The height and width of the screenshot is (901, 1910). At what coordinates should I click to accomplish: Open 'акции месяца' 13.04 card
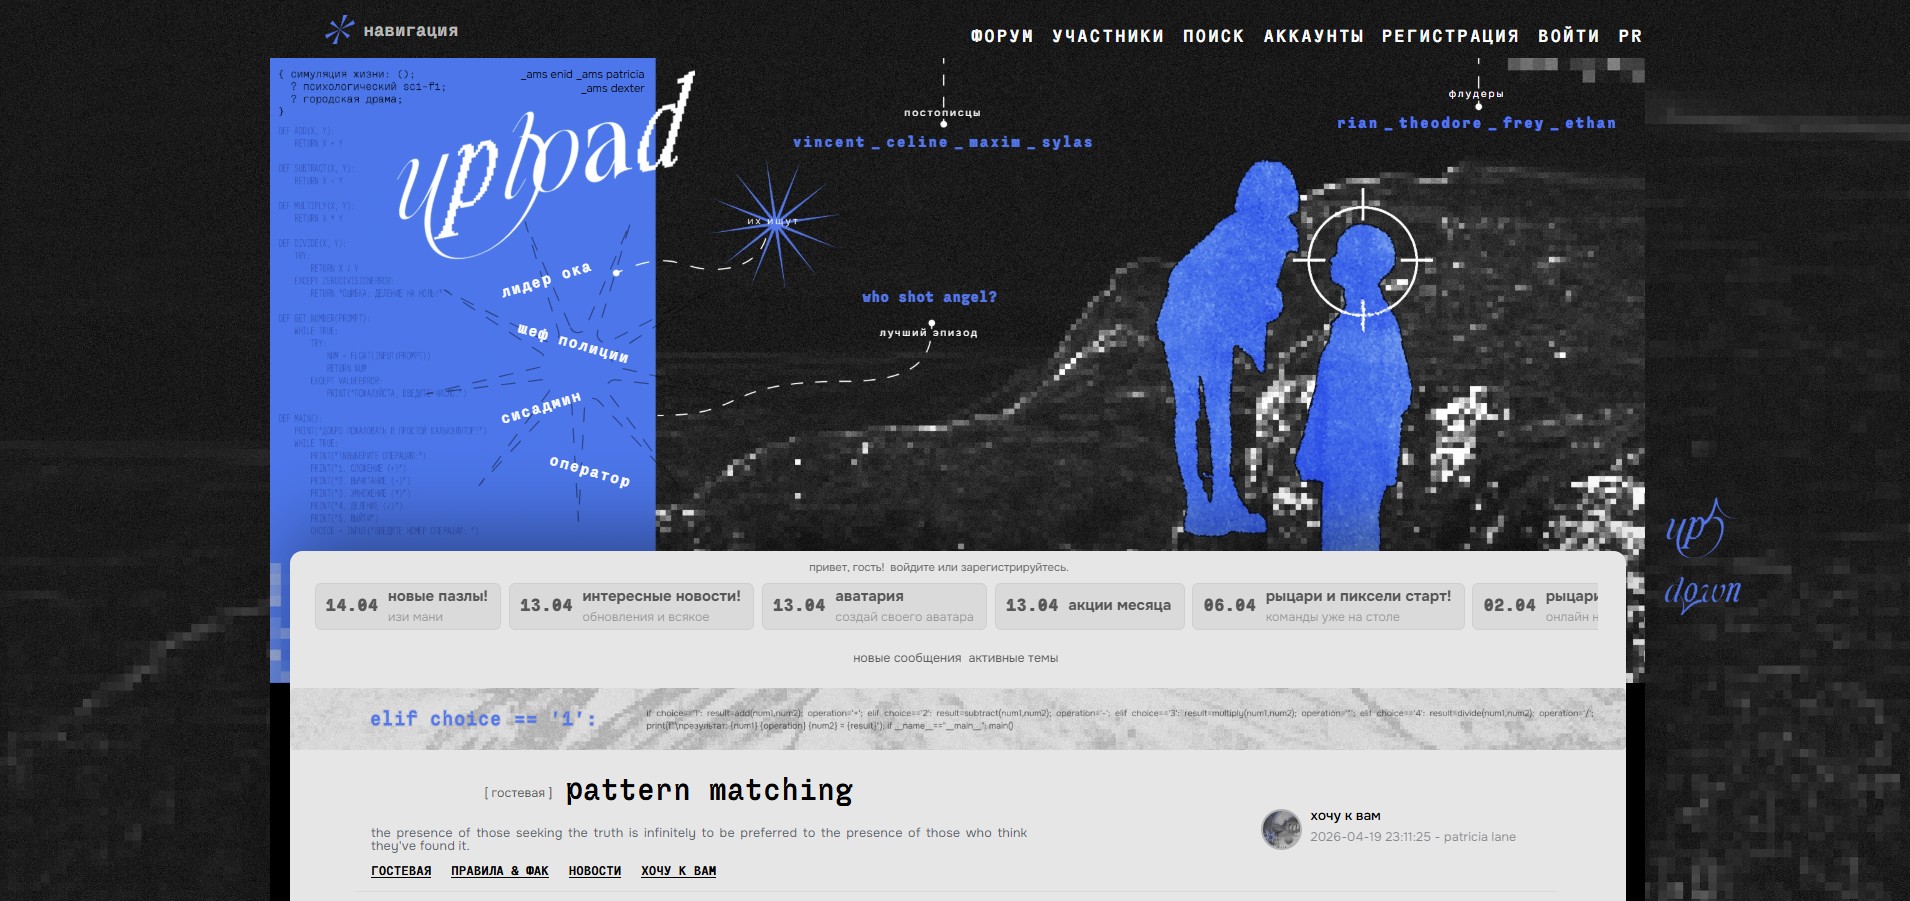tap(1089, 606)
